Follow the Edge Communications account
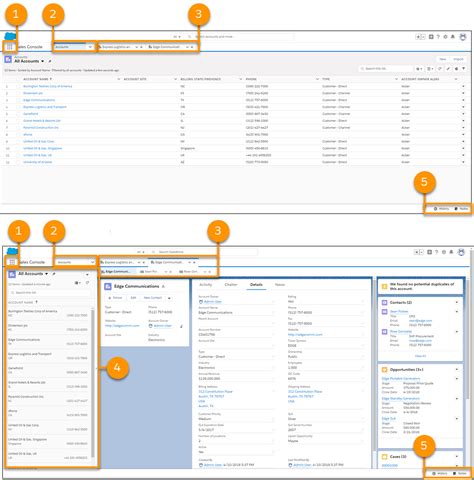474x480 pixels. tap(115, 298)
